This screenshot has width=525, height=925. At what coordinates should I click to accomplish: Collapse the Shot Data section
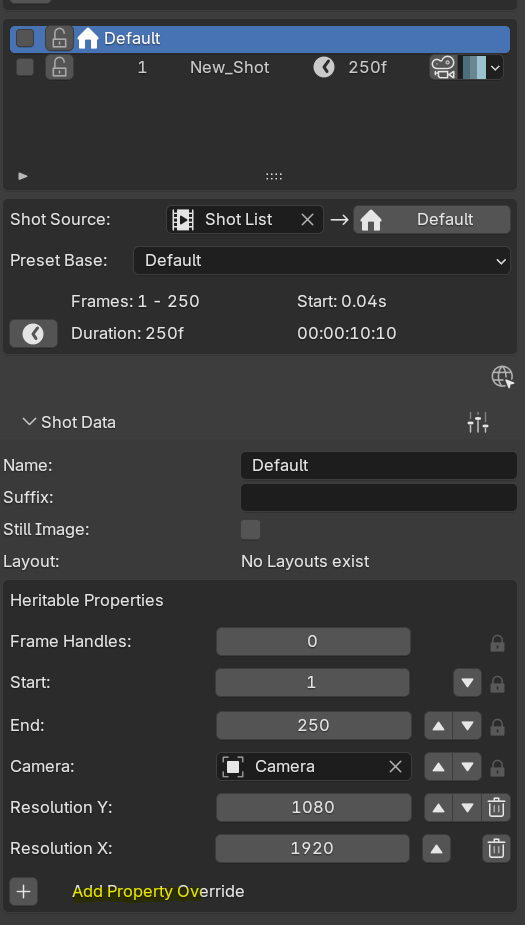tap(28, 422)
